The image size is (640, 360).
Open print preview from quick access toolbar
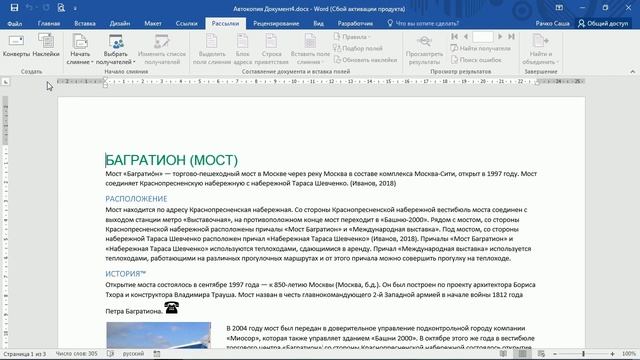61,8
